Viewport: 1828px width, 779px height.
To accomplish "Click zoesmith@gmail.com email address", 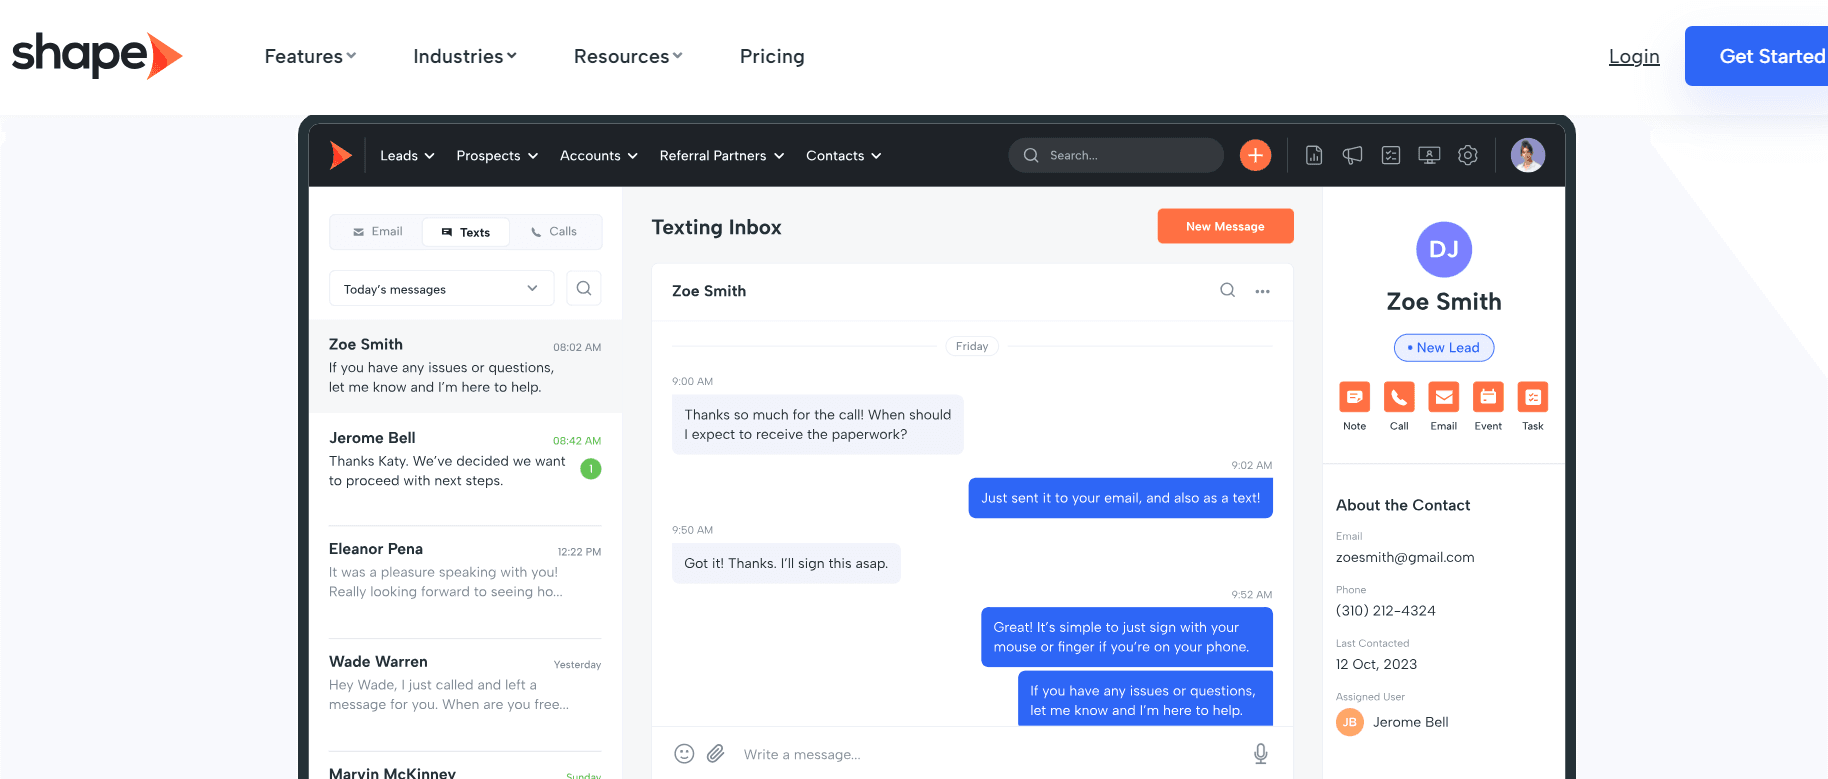I will click(1405, 557).
